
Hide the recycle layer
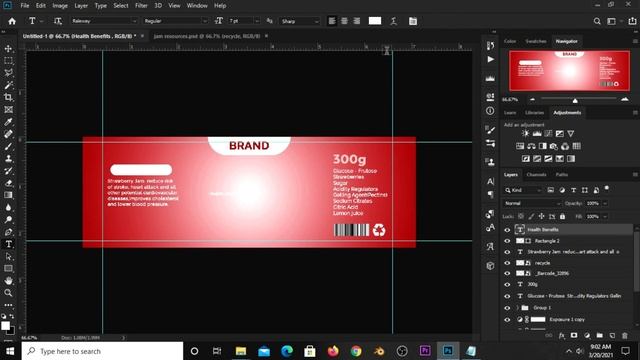click(507, 263)
